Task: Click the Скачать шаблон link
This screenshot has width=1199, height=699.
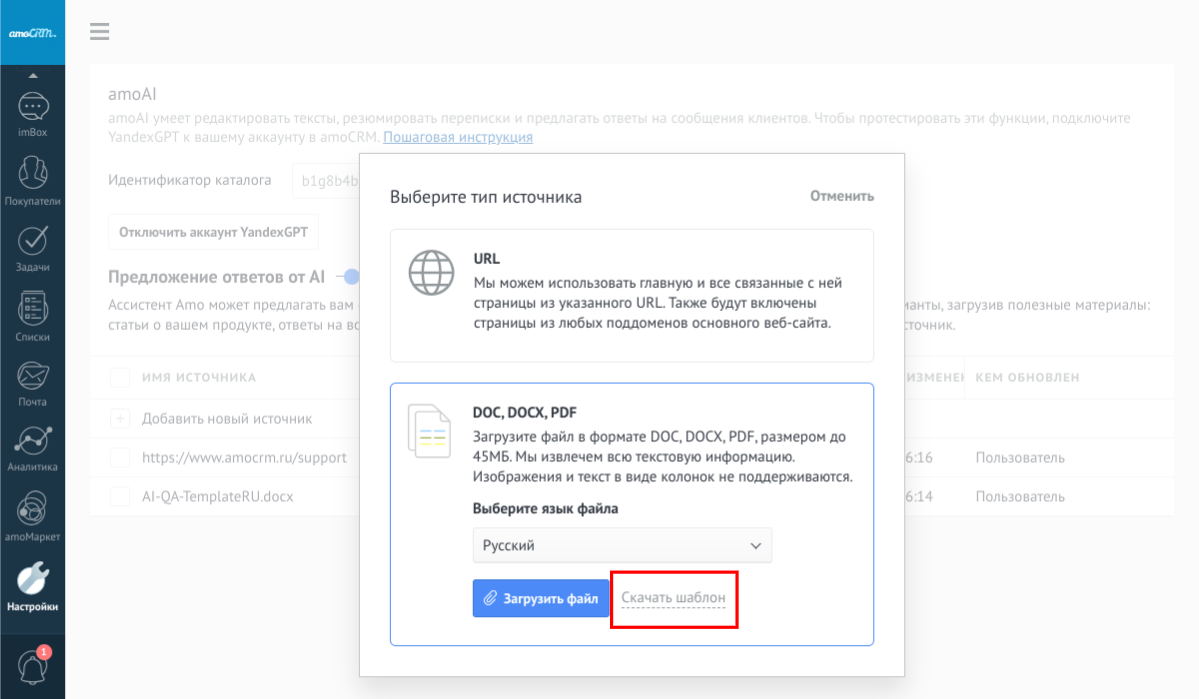Action: (673, 598)
